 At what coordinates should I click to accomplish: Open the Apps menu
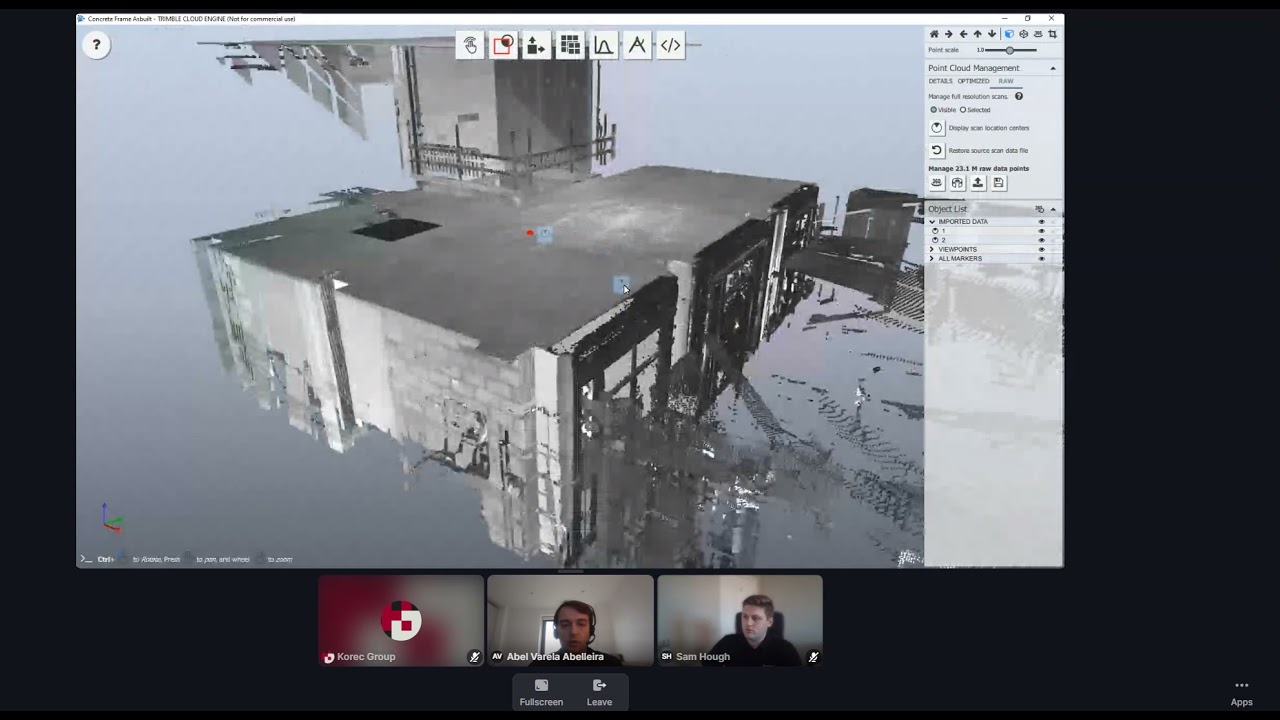tap(1241, 693)
